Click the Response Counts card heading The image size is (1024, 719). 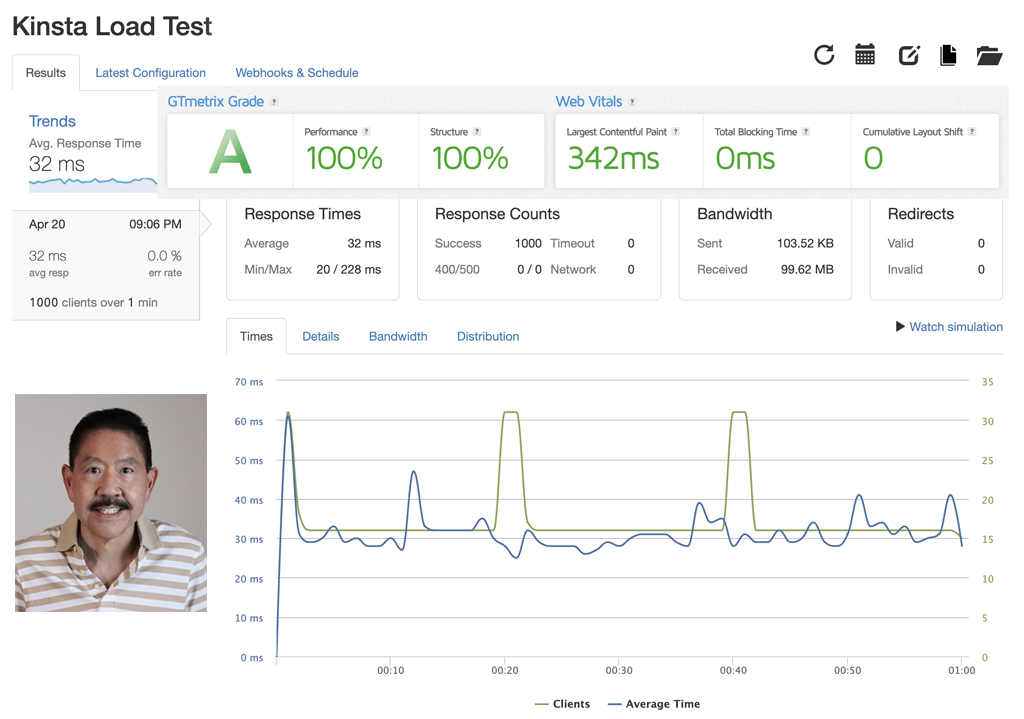click(497, 214)
